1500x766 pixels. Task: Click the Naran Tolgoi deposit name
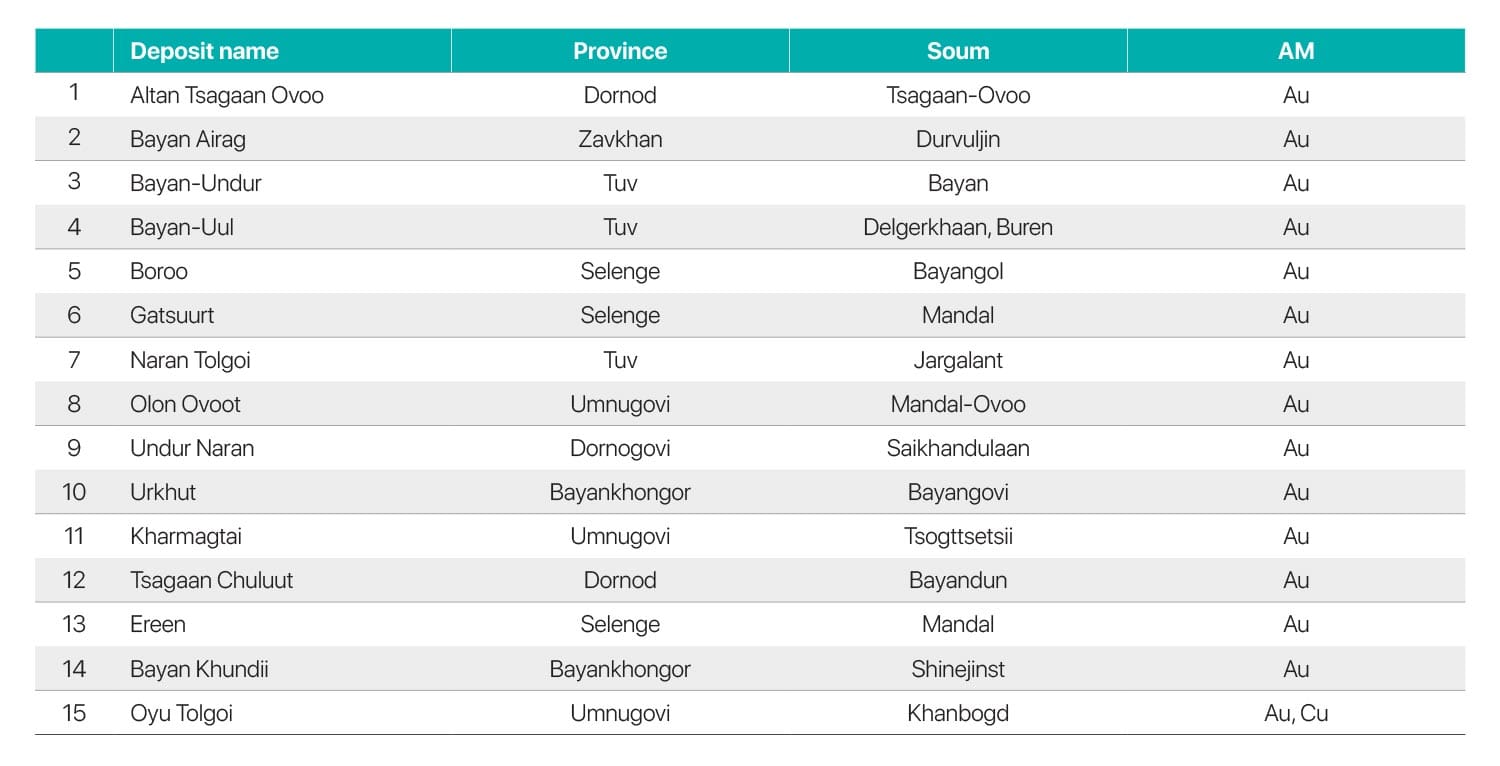(190, 360)
